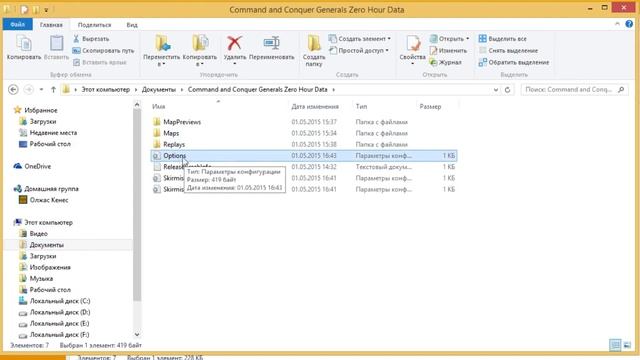Switch to Главная ribbon tab
The width and height of the screenshot is (640, 360).
click(x=51, y=25)
